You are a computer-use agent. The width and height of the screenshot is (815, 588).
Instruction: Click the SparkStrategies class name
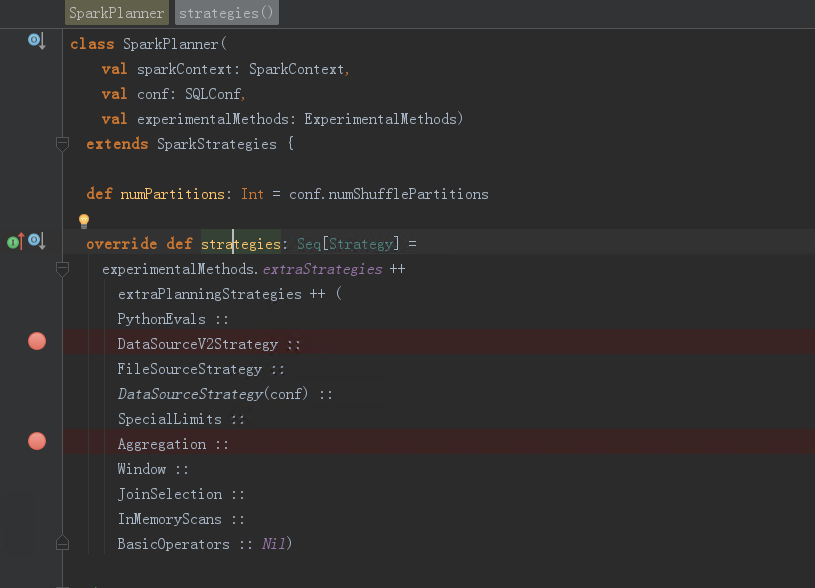217,144
